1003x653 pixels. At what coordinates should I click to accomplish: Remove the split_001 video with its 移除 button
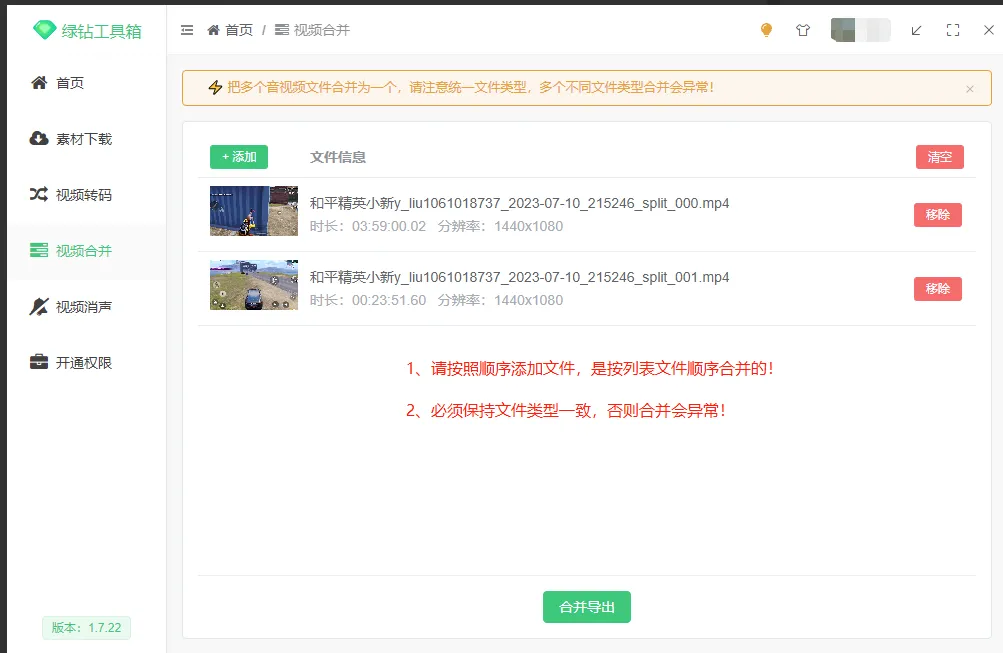[937, 287]
